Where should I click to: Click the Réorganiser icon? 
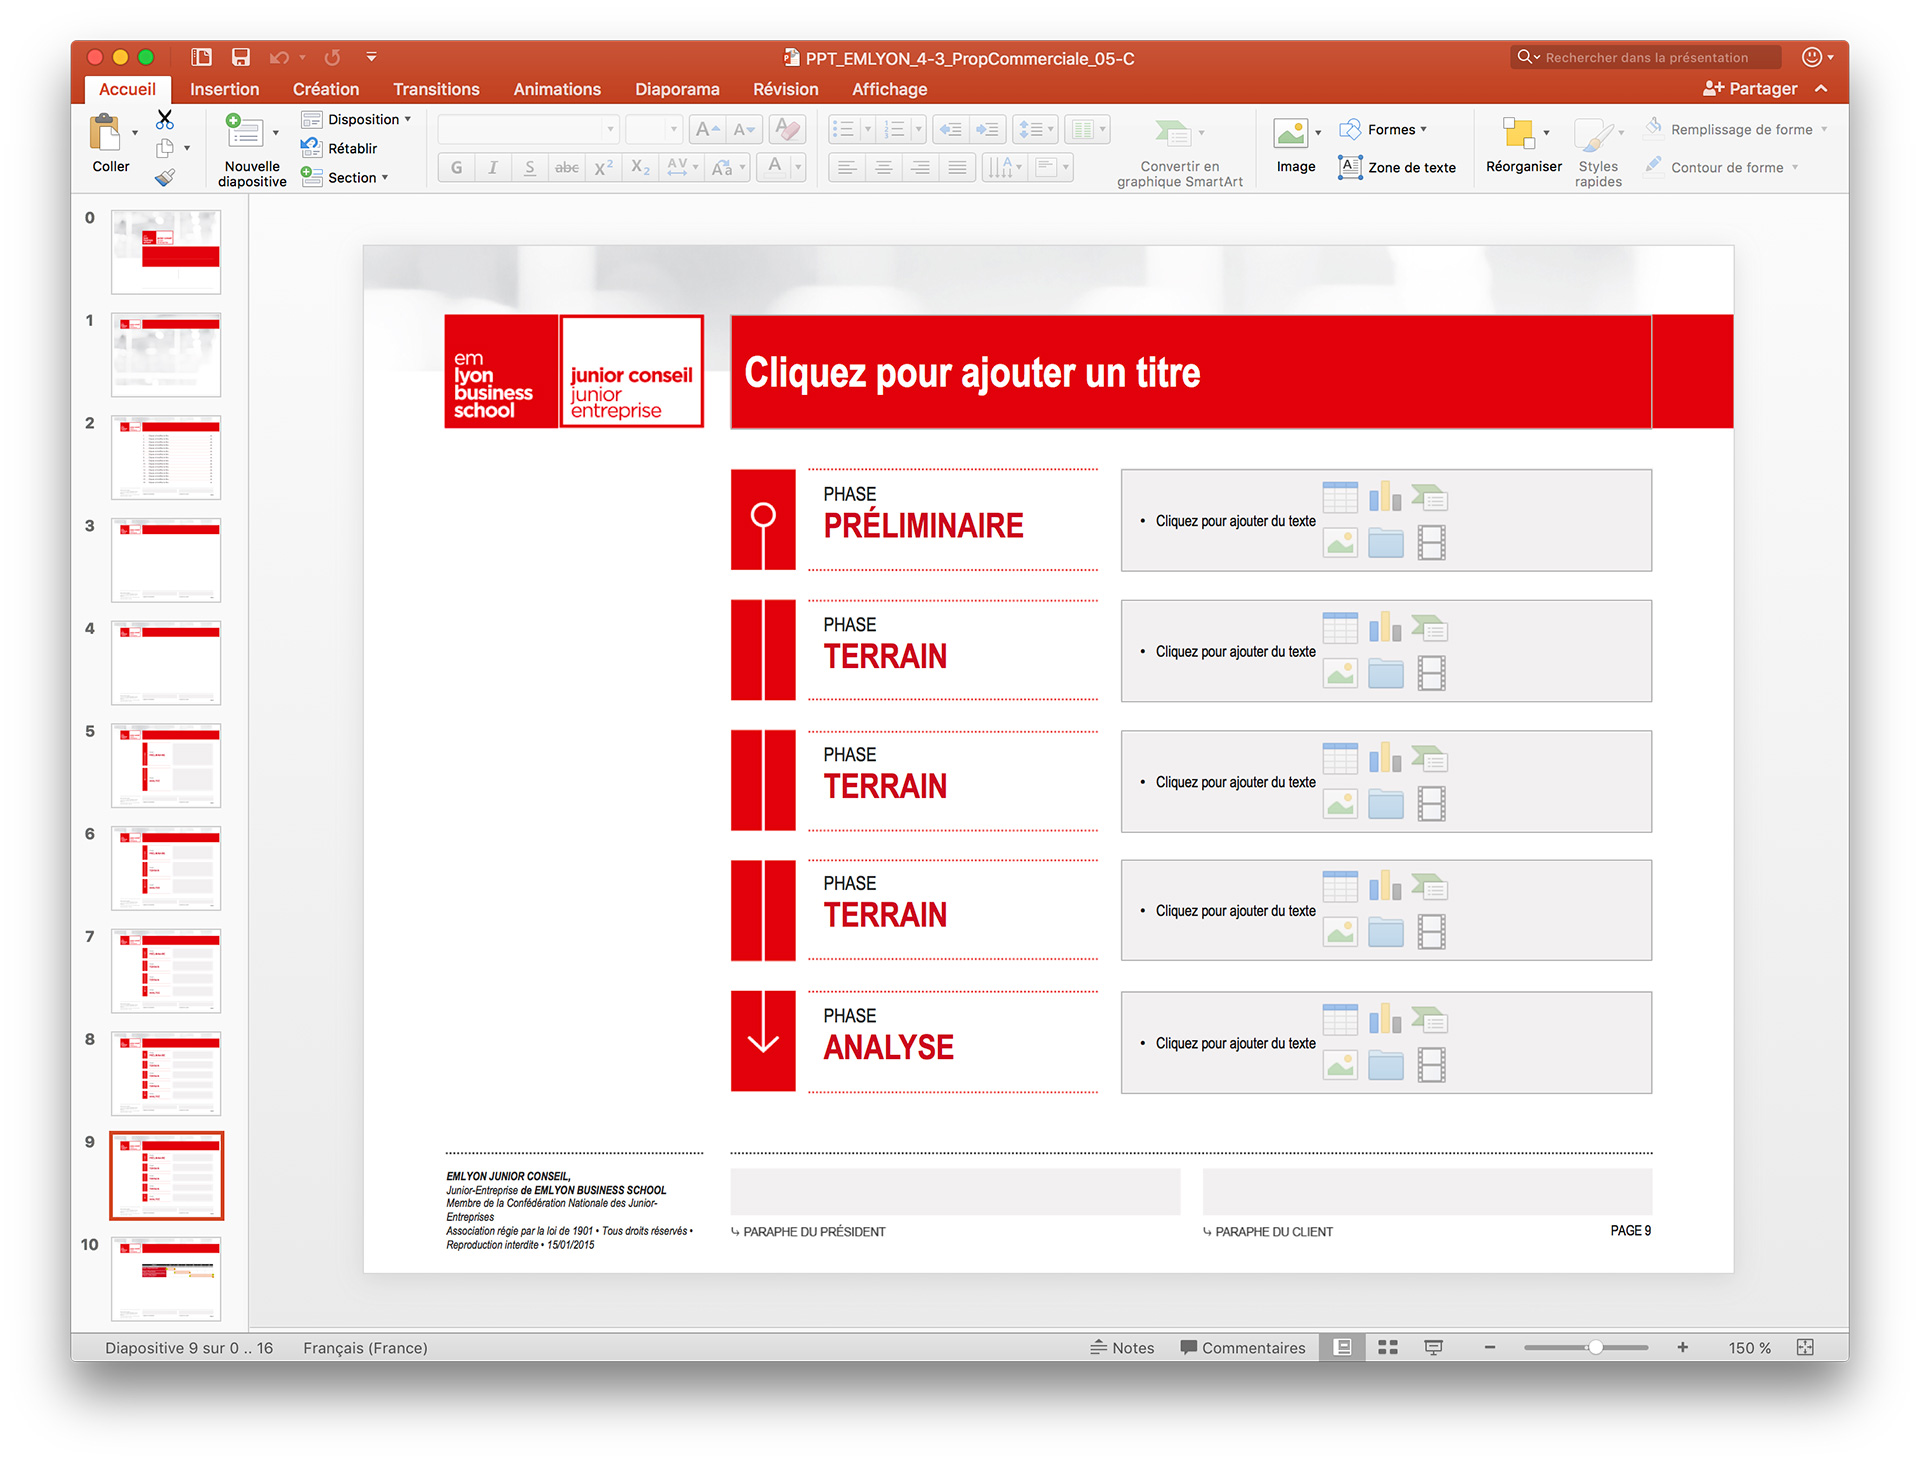coord(1518,133)
